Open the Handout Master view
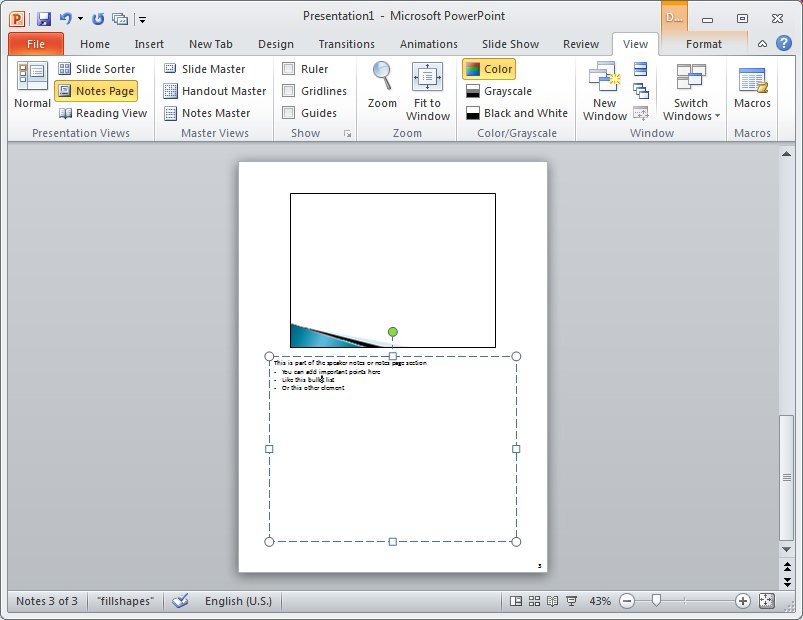The image size is (803, 620). coord(218,90)
